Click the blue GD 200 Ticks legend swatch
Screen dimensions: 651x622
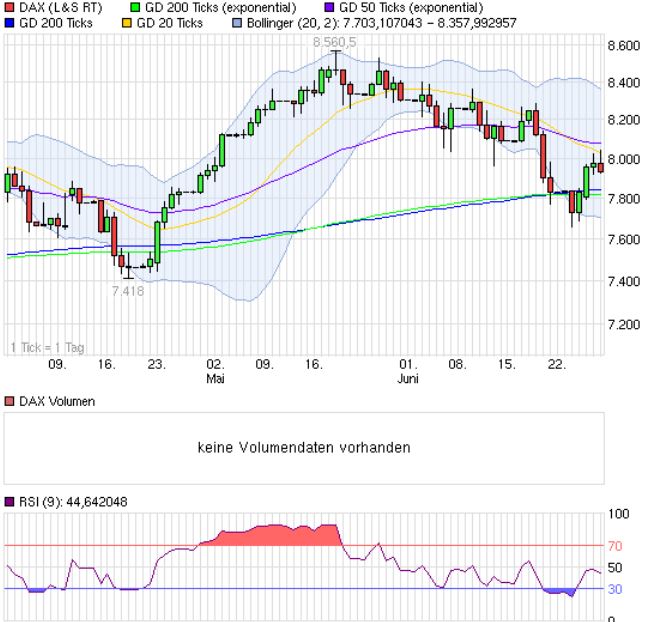point(9,23)
